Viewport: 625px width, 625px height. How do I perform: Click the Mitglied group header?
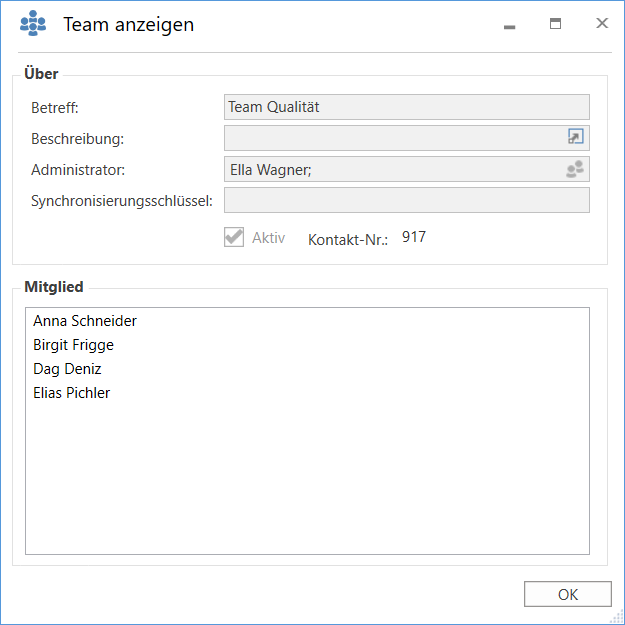54,287
